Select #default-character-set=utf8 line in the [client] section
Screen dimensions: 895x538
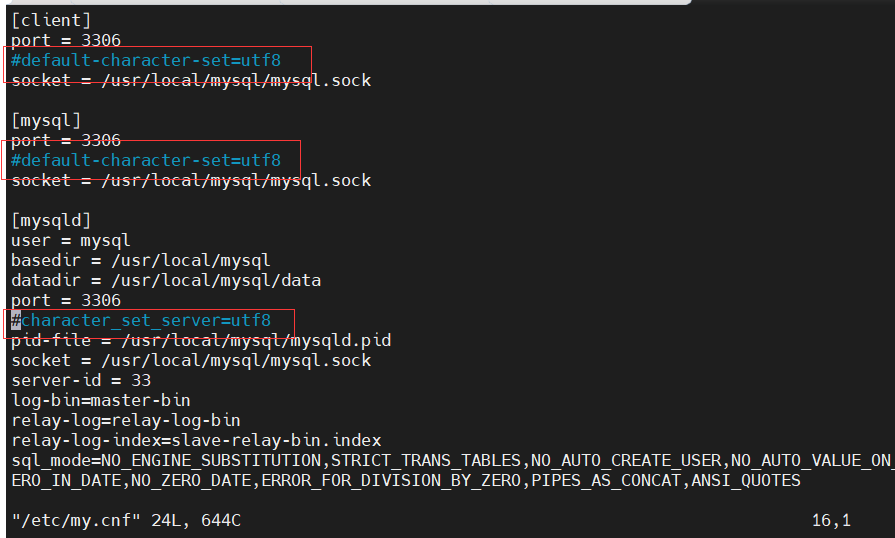pyautogui.click(x=146, y=60)
